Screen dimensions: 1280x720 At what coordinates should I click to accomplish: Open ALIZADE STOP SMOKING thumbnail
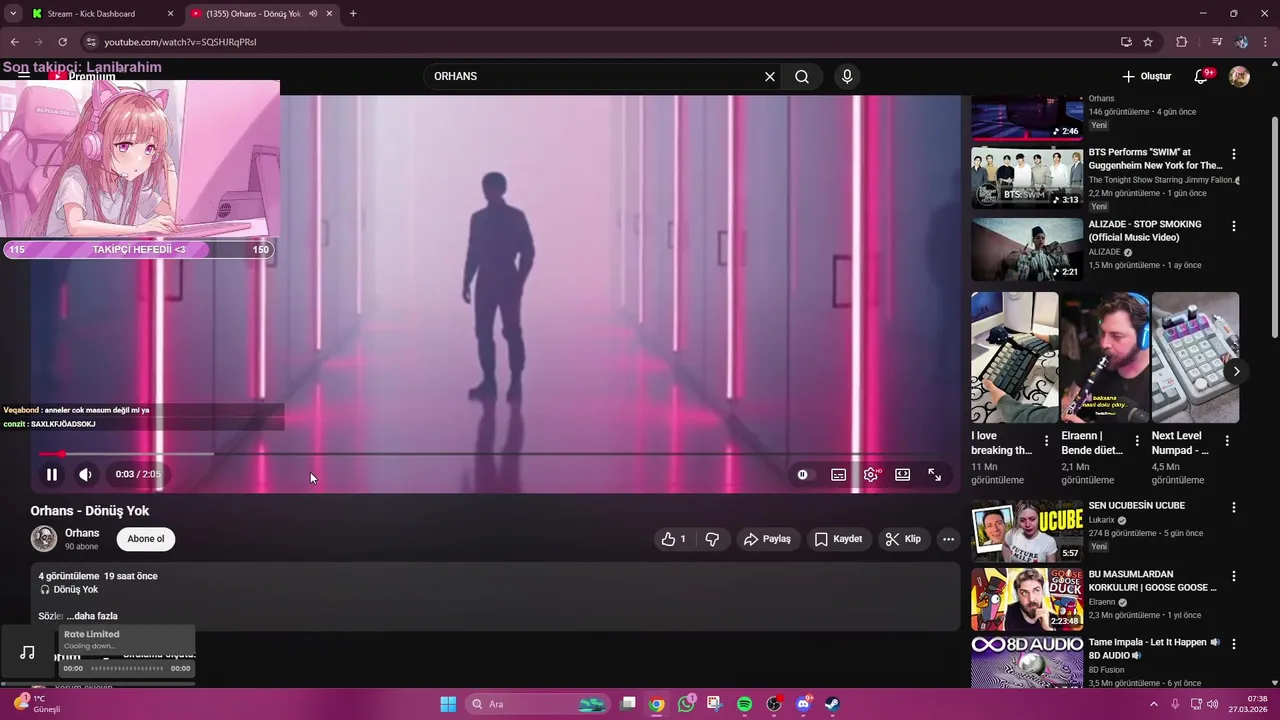[1027, 250]
